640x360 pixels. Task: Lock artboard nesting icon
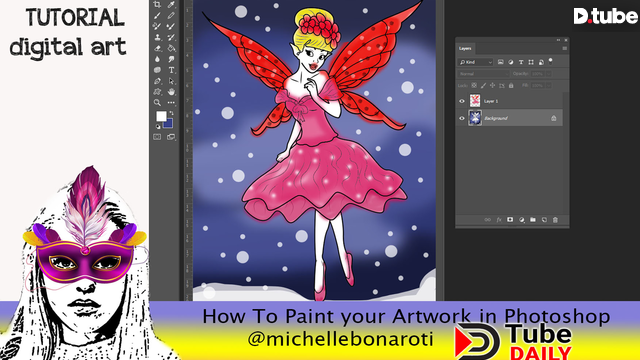tap(502, 85)
